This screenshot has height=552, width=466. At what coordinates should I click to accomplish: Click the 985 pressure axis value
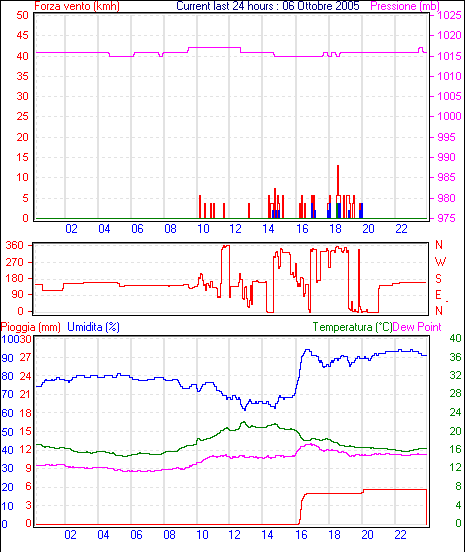pyautogui.click(x=446, y=177)
